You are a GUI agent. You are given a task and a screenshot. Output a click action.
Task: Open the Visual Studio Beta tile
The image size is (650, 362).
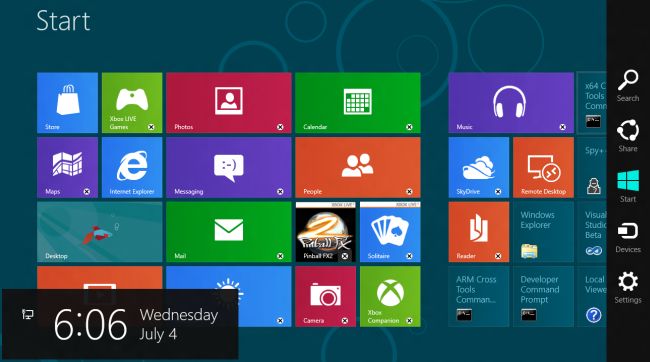[592, 232]
